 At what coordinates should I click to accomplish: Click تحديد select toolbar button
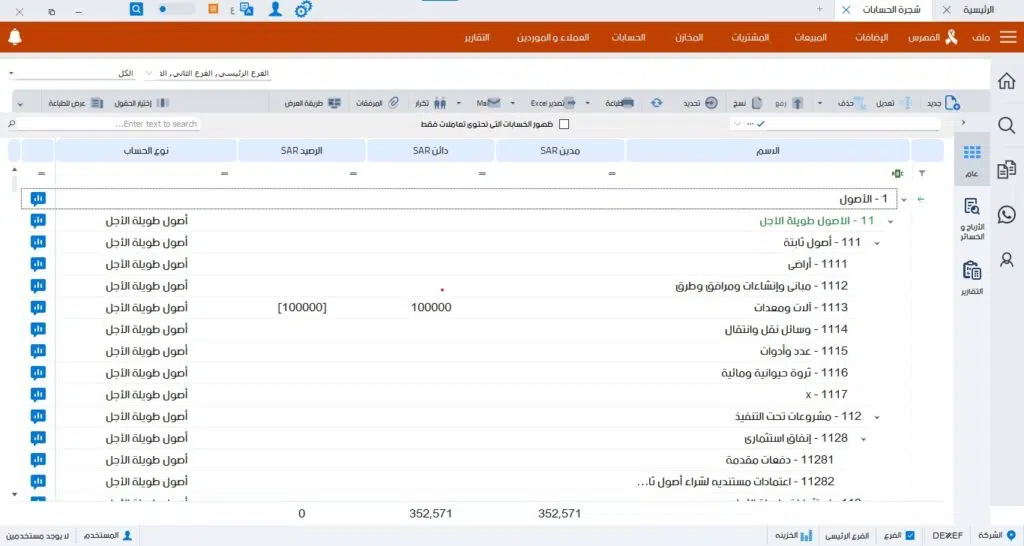pos(701,103)
